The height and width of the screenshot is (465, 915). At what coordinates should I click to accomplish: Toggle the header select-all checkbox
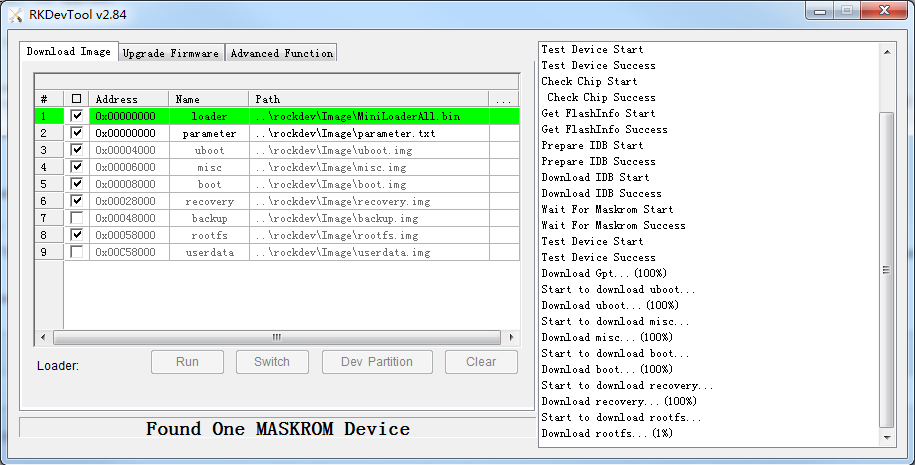point(76,99)
